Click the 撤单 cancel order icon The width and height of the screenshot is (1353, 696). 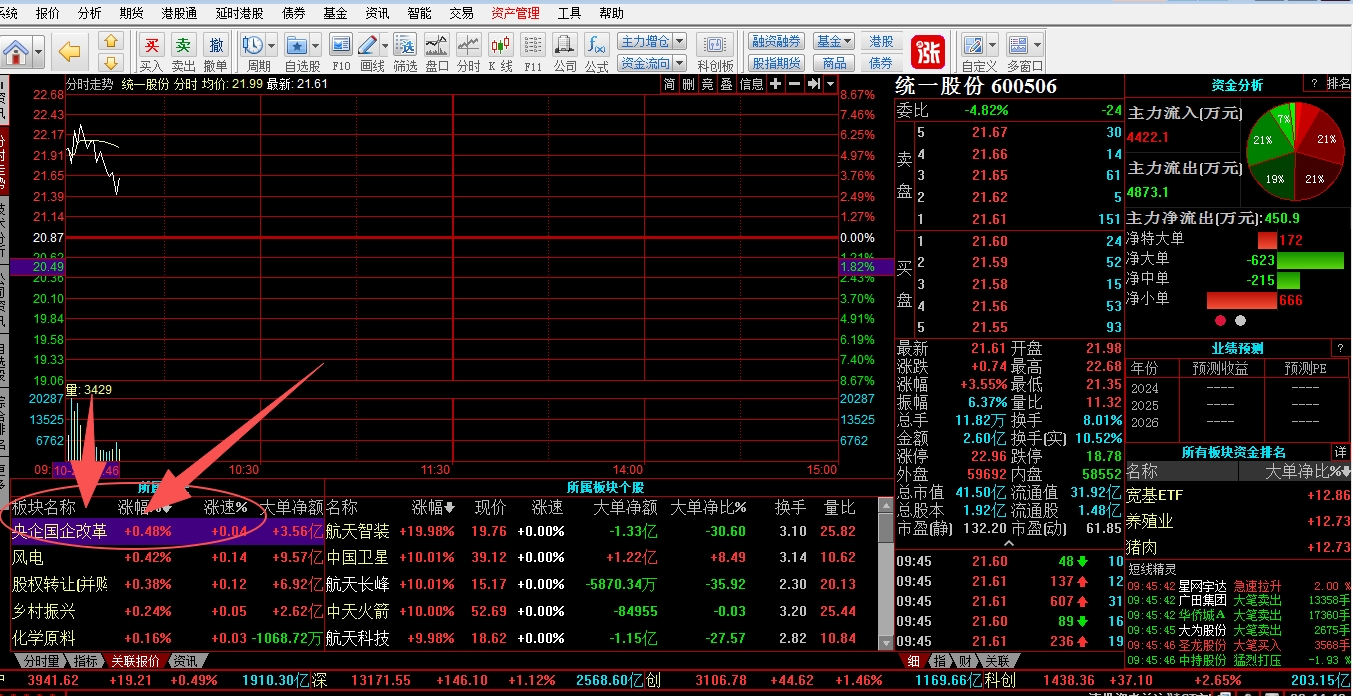[x=215, y=45]
